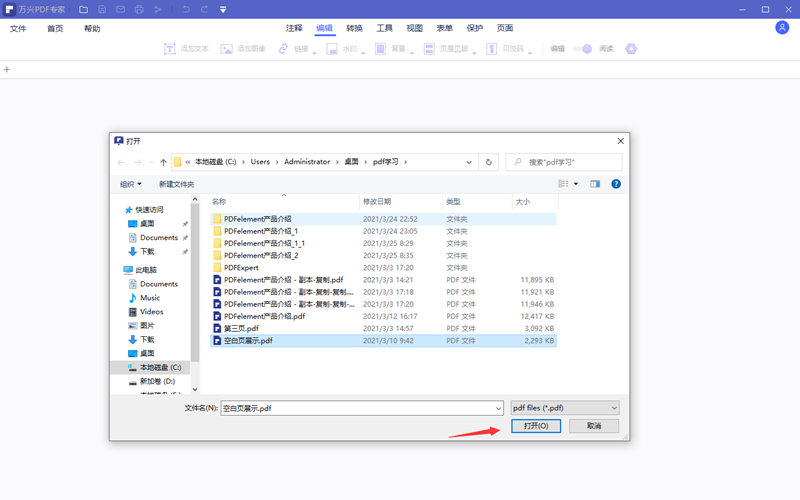
Task: Open the 文件 file menu
Action: coord(18,29)
